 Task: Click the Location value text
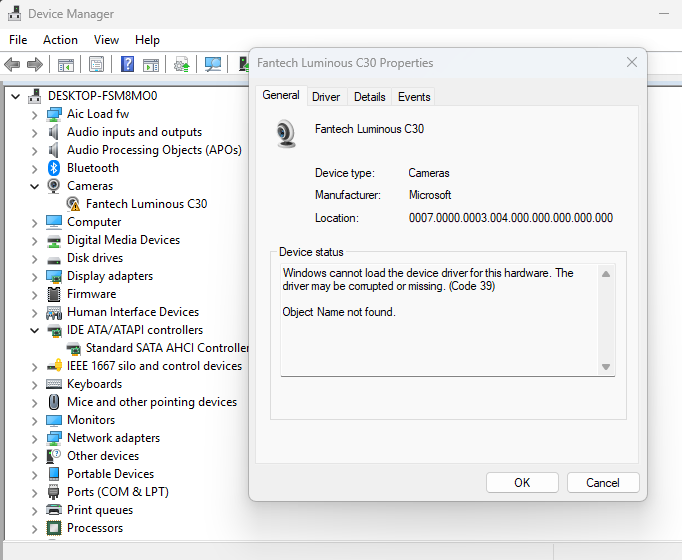511,218
